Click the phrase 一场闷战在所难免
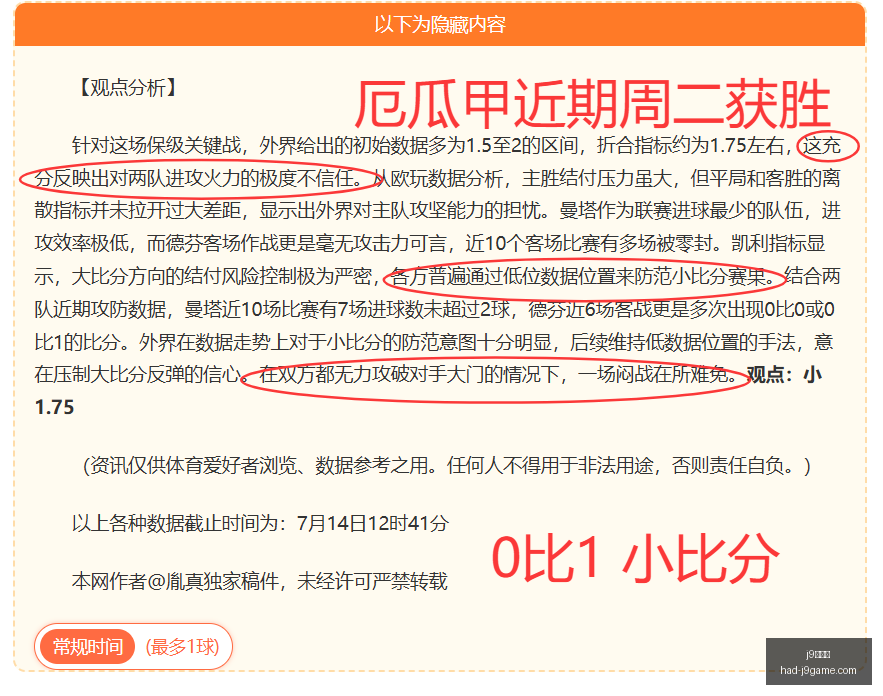The width and height of the screenshot is (883, 696). tap(653, 374)
